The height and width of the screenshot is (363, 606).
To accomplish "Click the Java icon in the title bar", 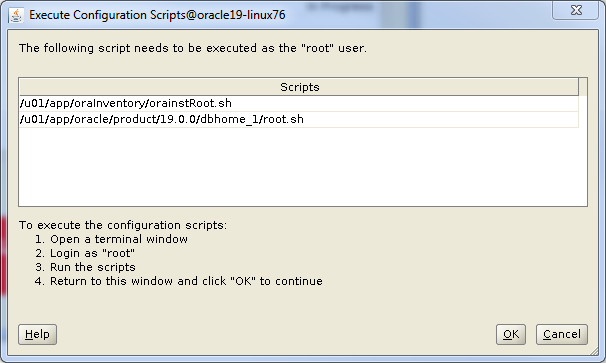I will (x=16, y=15).
